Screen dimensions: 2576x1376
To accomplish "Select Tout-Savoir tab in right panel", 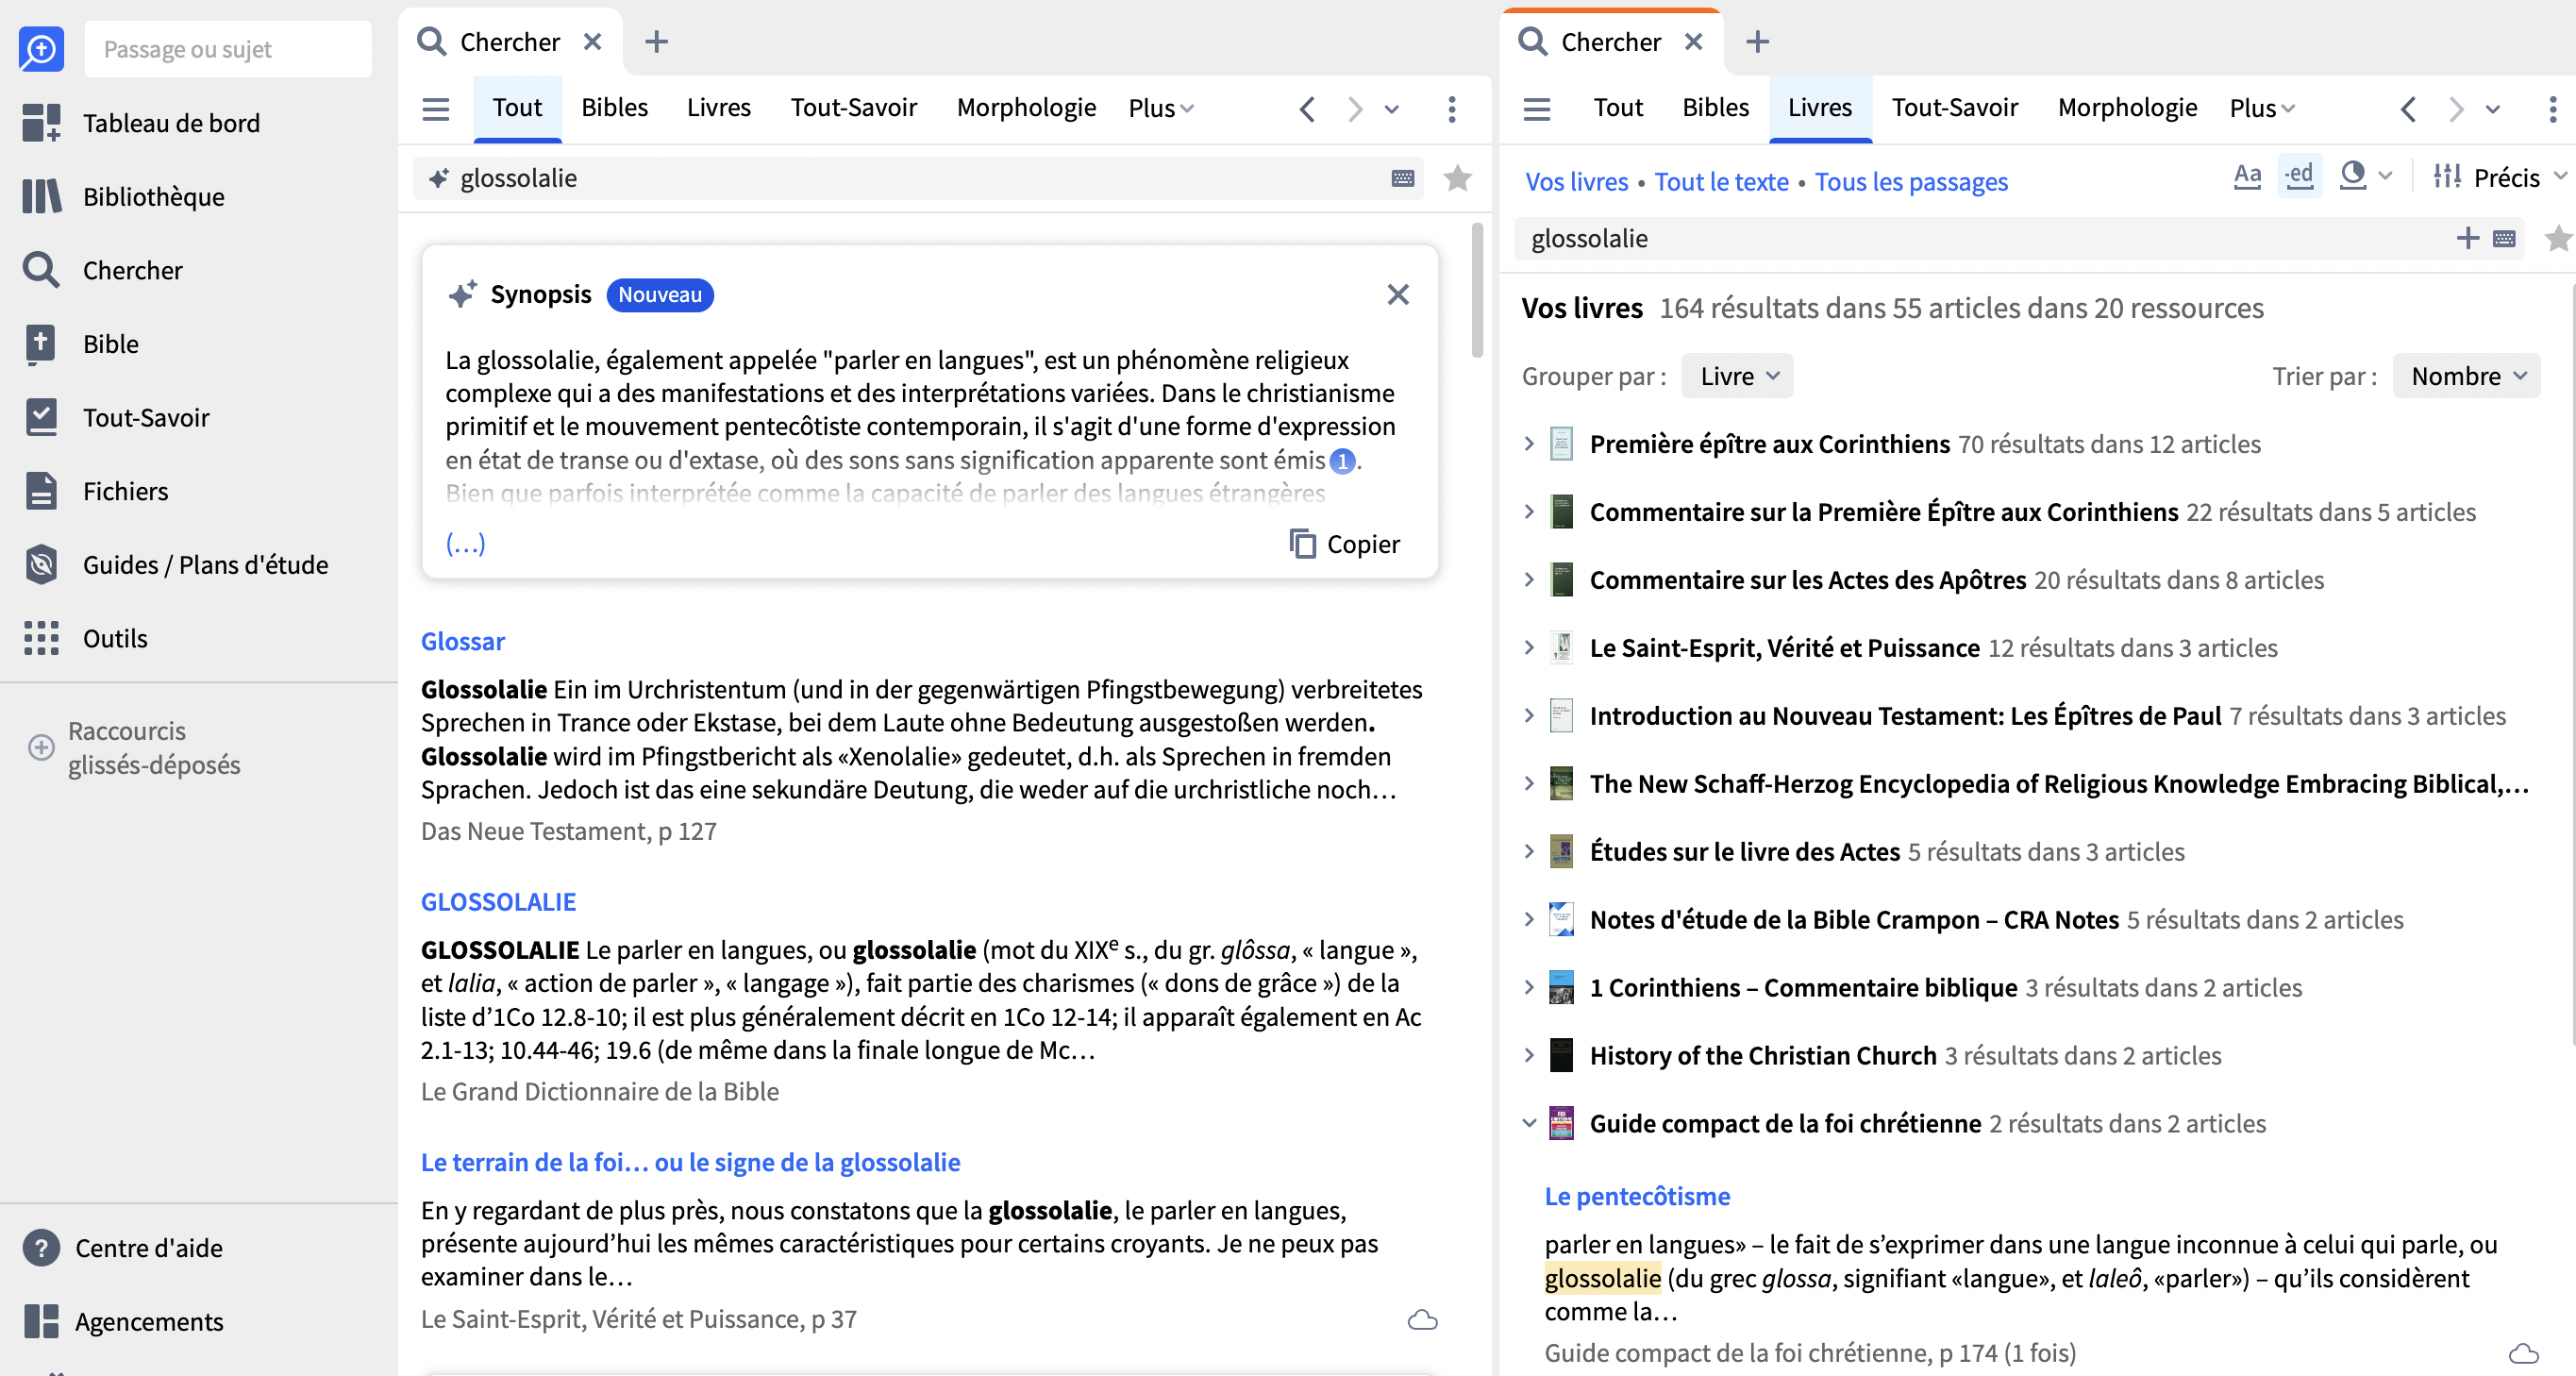I will (1954, 108).
